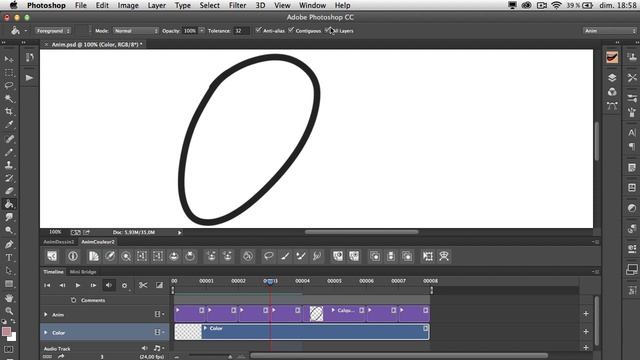Screen dimensions: 640x360
Task: Switch to the Mini Bridge tab
Action: pos(83,272)
